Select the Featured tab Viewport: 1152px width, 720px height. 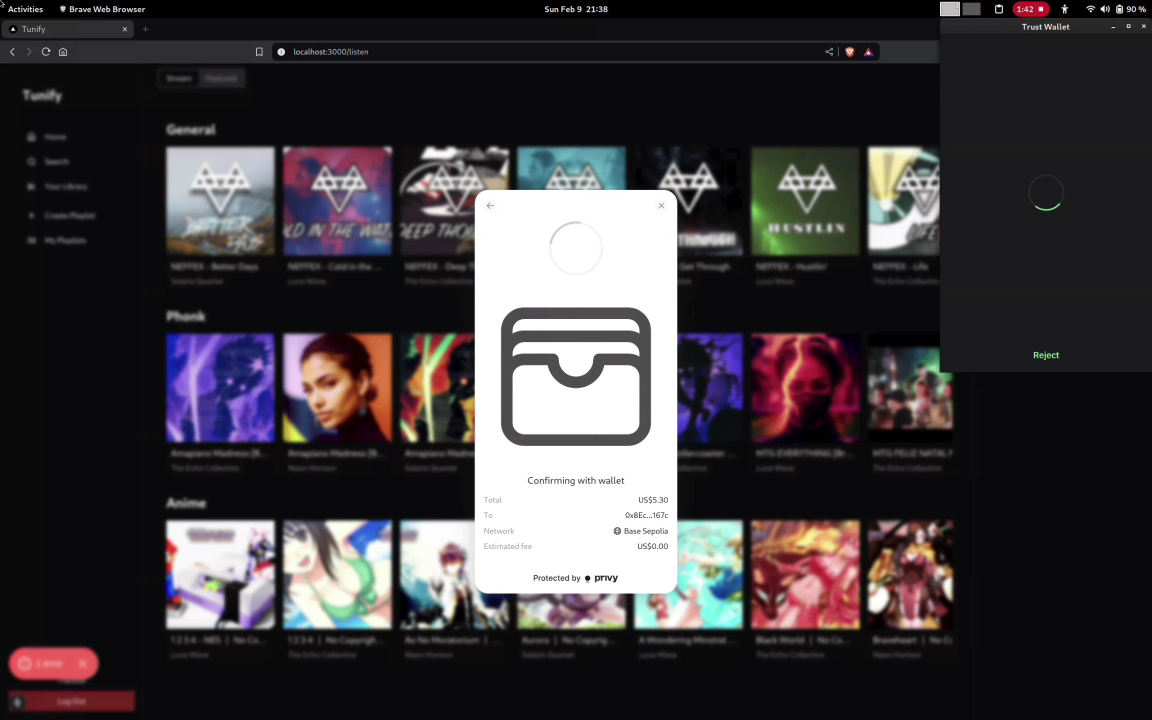click(221, 78)
